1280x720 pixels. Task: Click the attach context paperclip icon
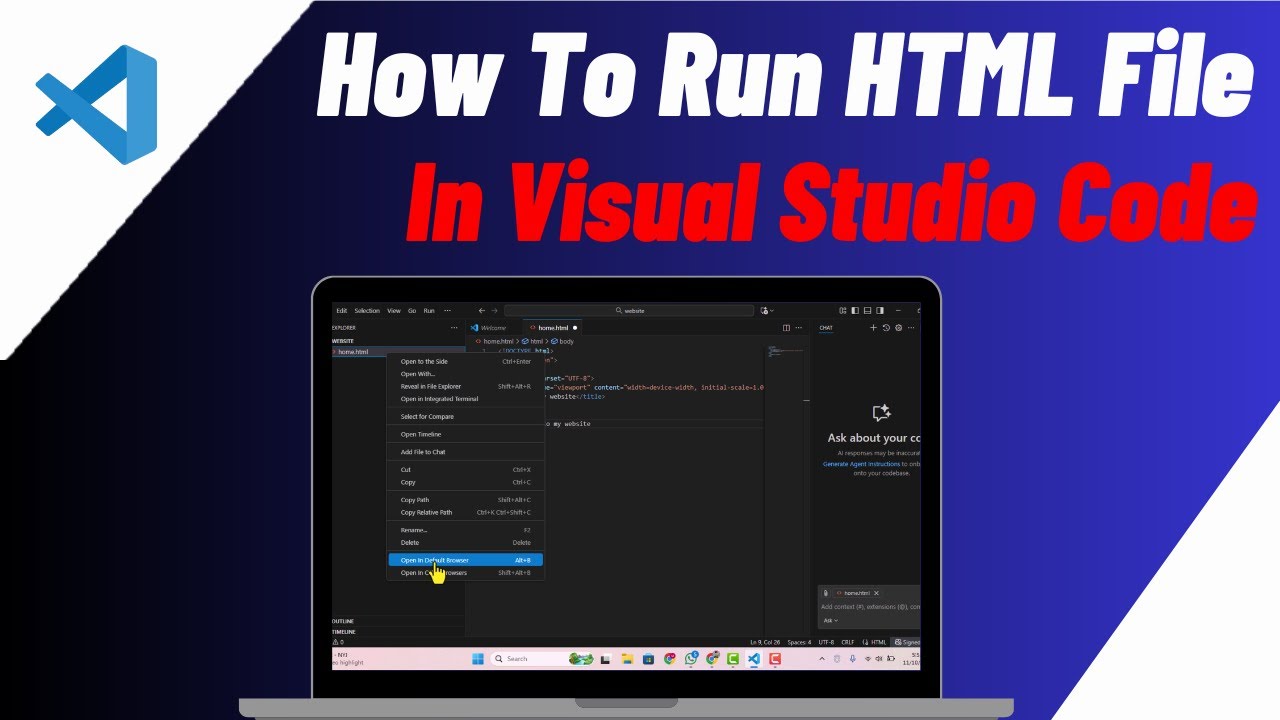pyautogui.click(x=827, y=593)
